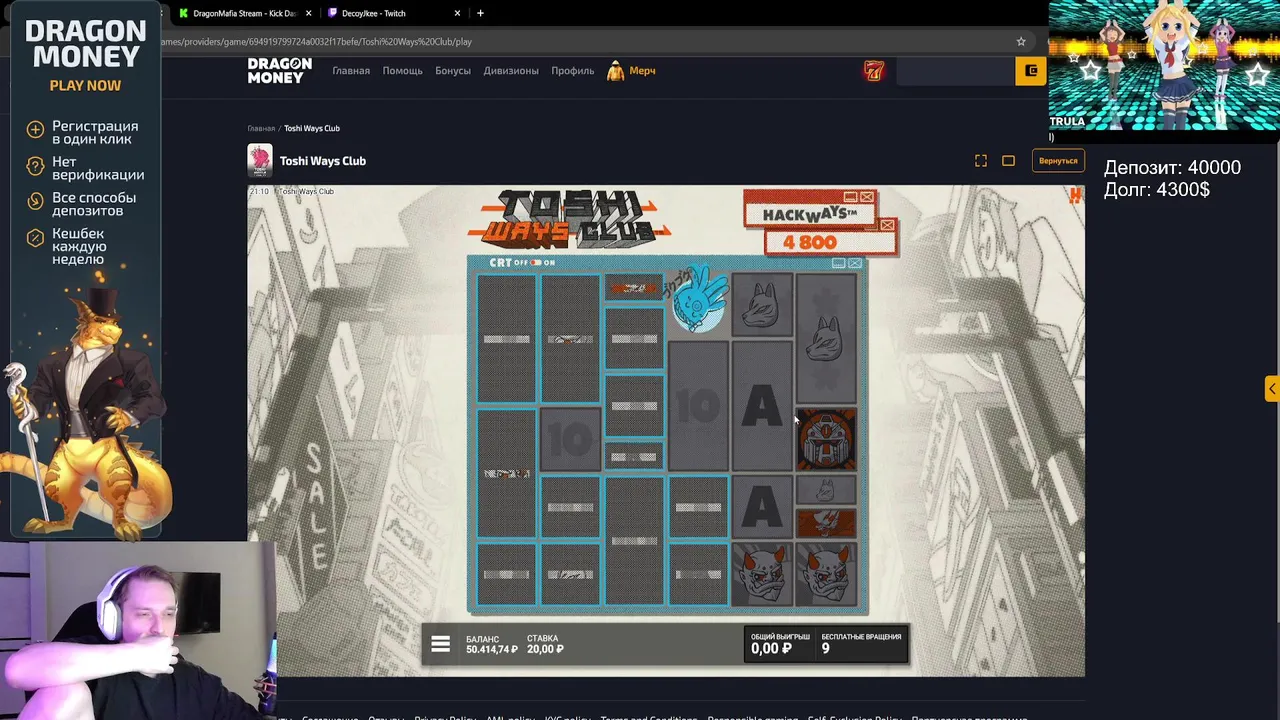Click the streamer webcam thumbnail
This screenshot has width=1280, height=720.
pos(137,630)
